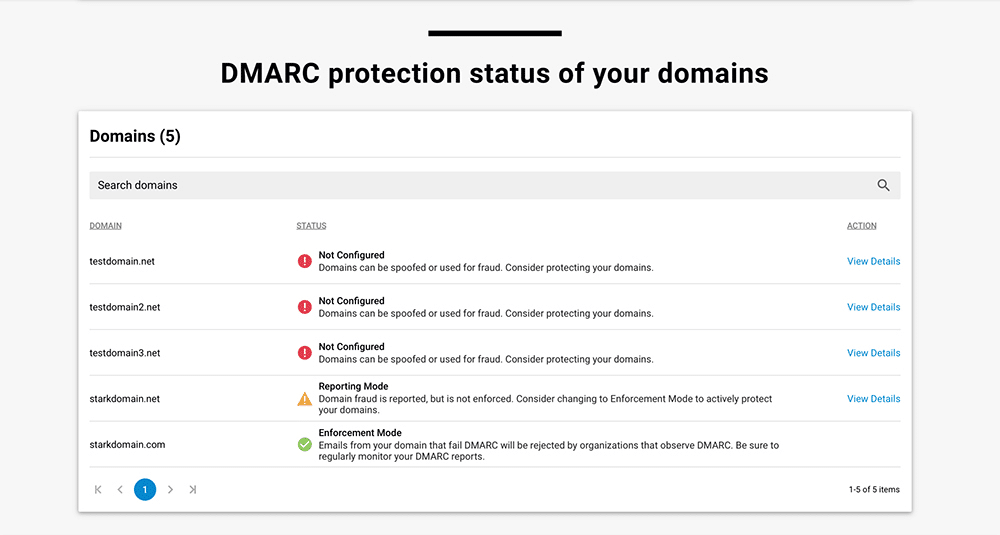The image size is (1000, 535).
Task: Click orange warning icon for starkdomain.net
Action: (305, 399)
